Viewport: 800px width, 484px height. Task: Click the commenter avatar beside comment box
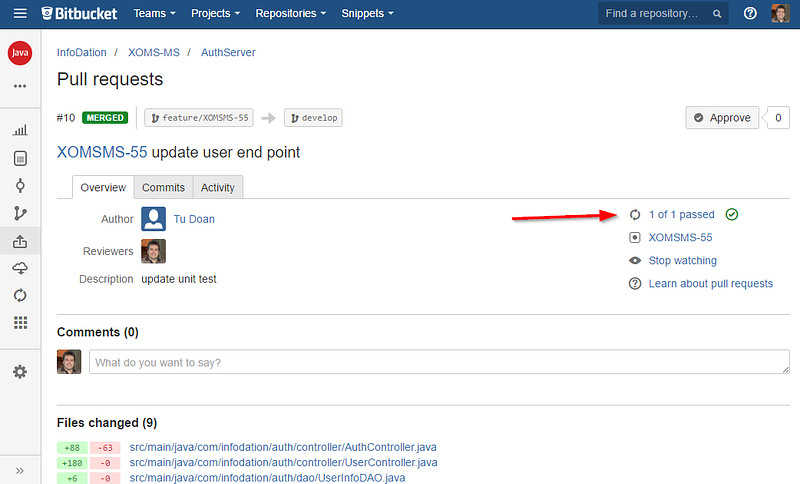pos(69,362)
